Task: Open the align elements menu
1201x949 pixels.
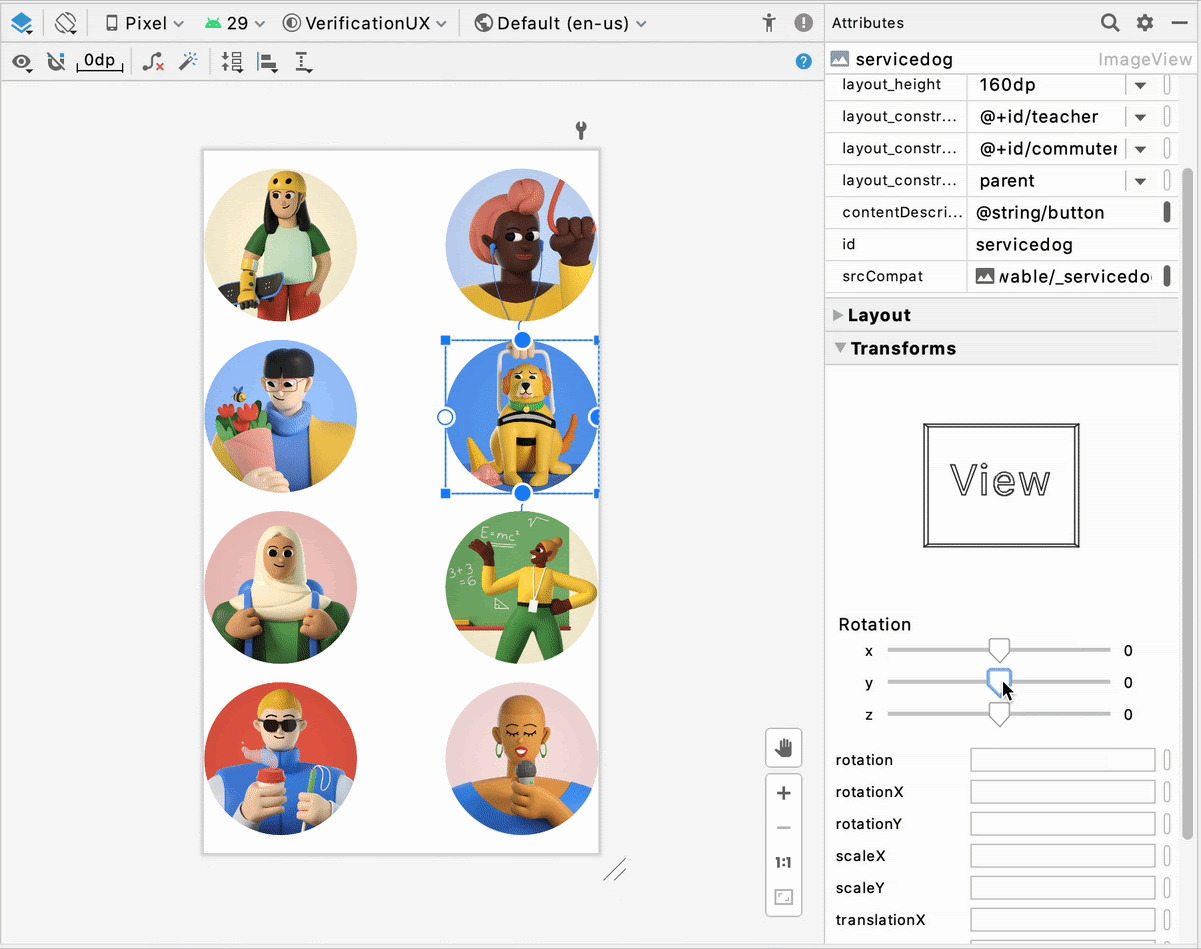Action: (268, 63)
